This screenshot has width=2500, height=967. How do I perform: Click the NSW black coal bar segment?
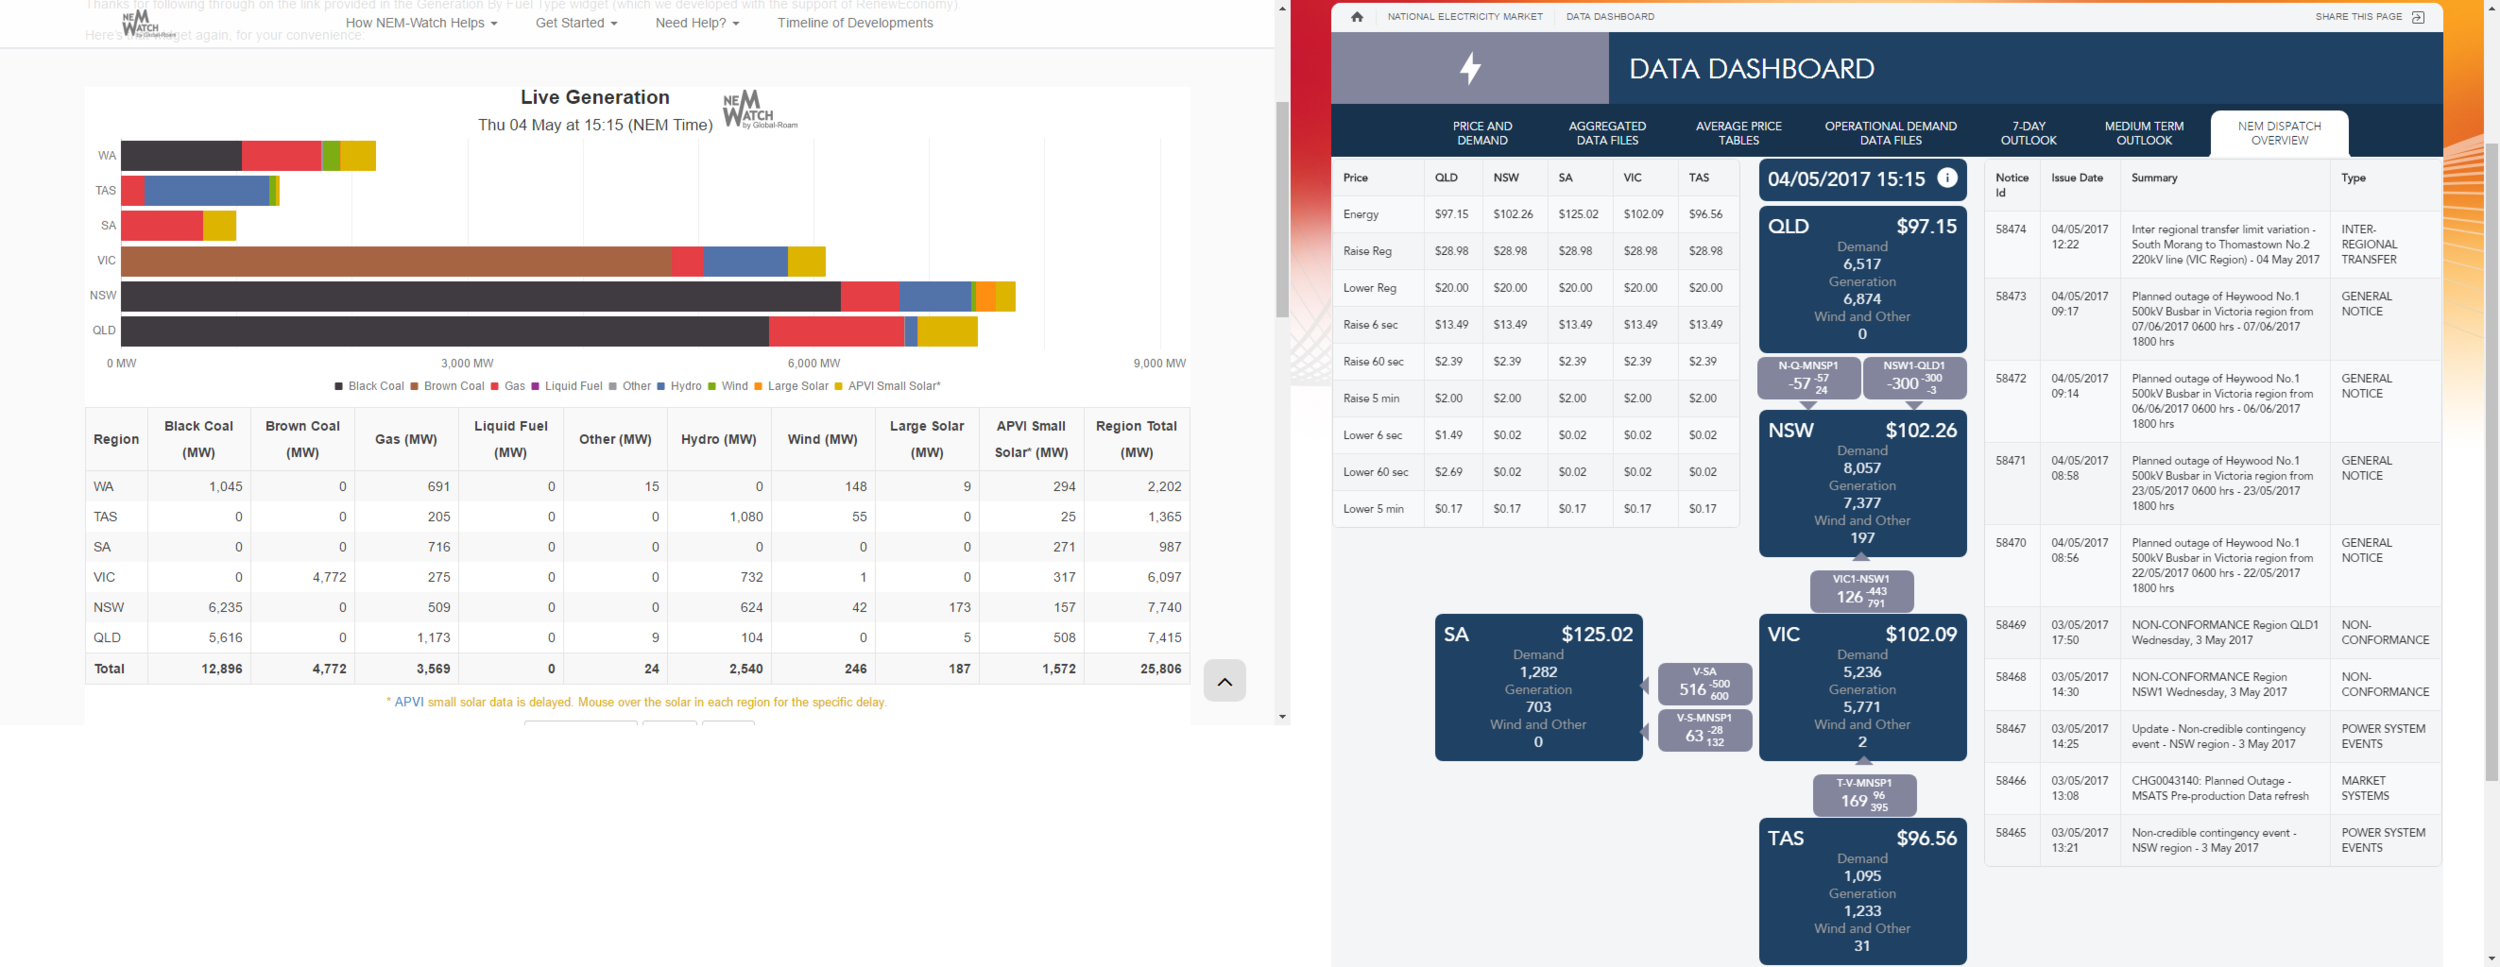(x=481, y=296)
